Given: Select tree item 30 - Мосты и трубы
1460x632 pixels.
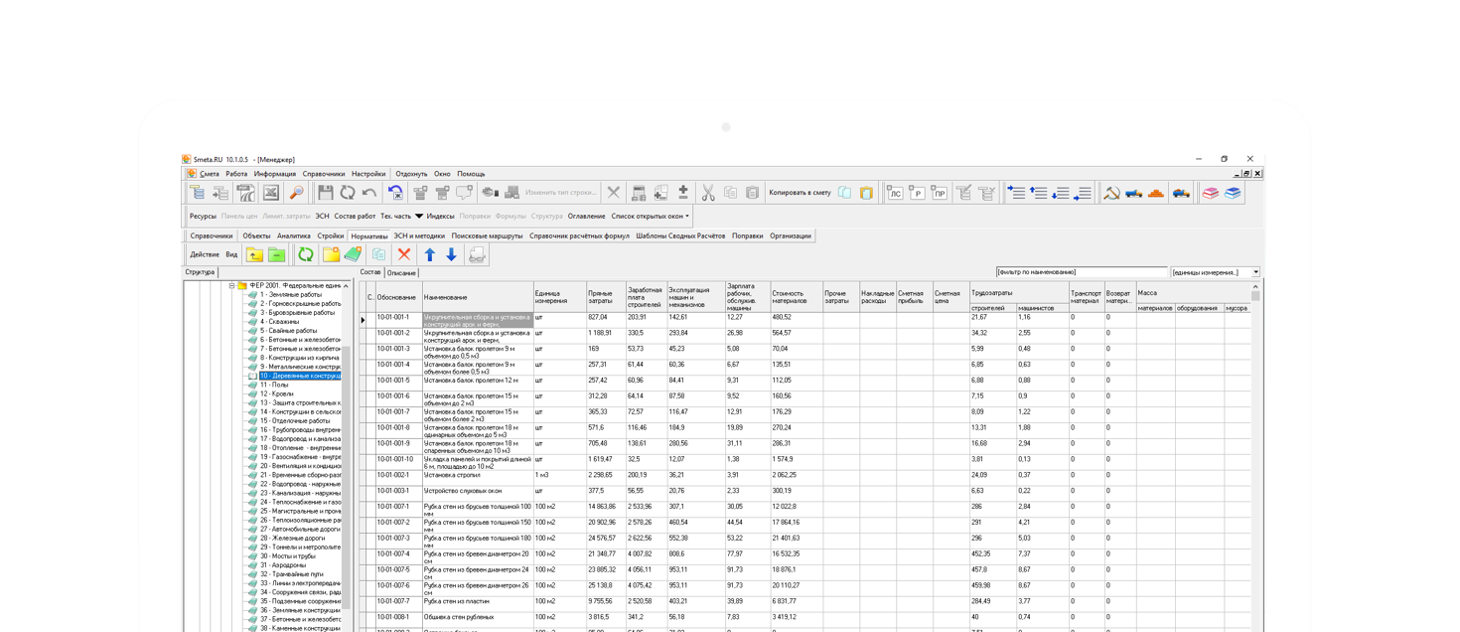Looking at the screenshot, I should click(288, 556).
